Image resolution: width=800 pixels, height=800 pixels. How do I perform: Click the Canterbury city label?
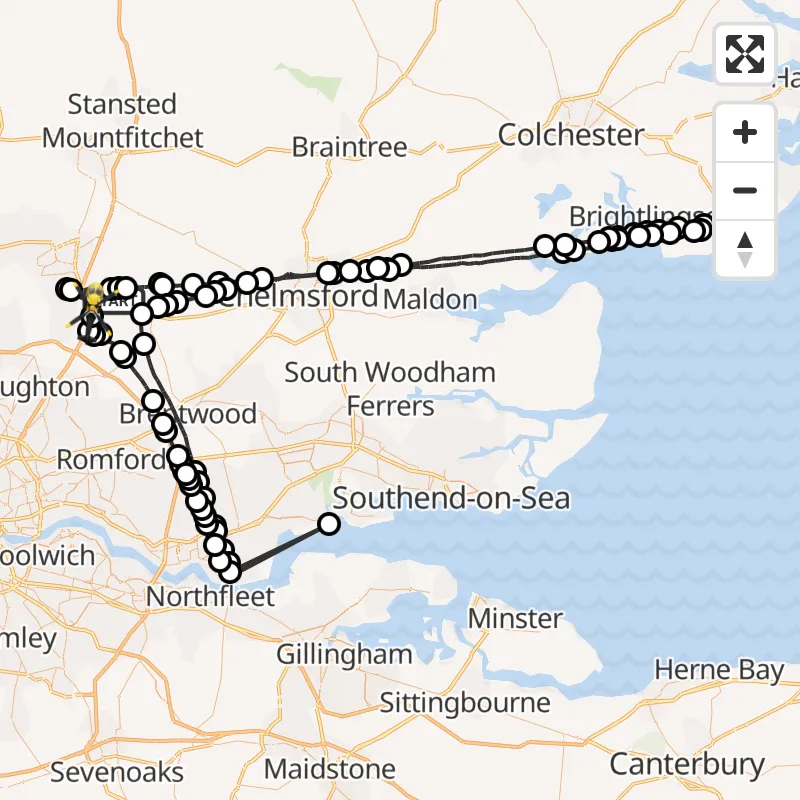687,765
